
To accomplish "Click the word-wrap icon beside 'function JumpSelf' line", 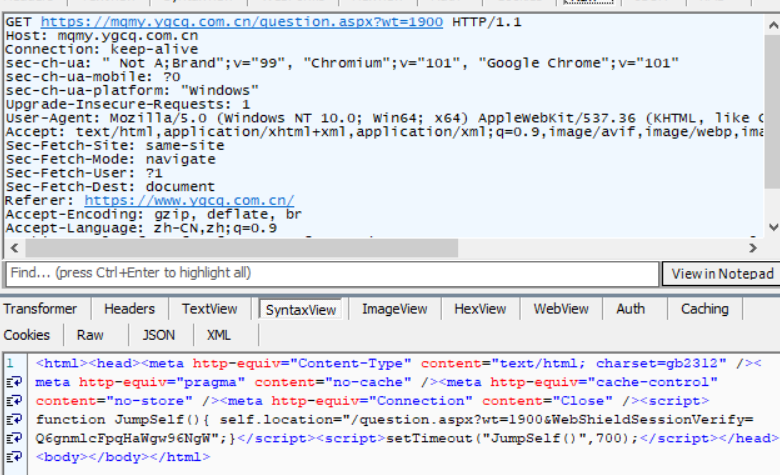I will click(x=14, y=419).
